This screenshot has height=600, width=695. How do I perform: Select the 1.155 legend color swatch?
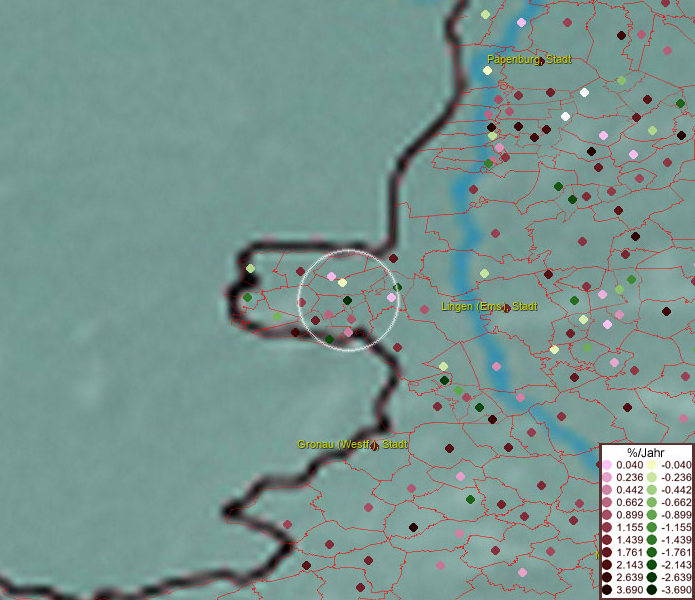pos(607,528)
